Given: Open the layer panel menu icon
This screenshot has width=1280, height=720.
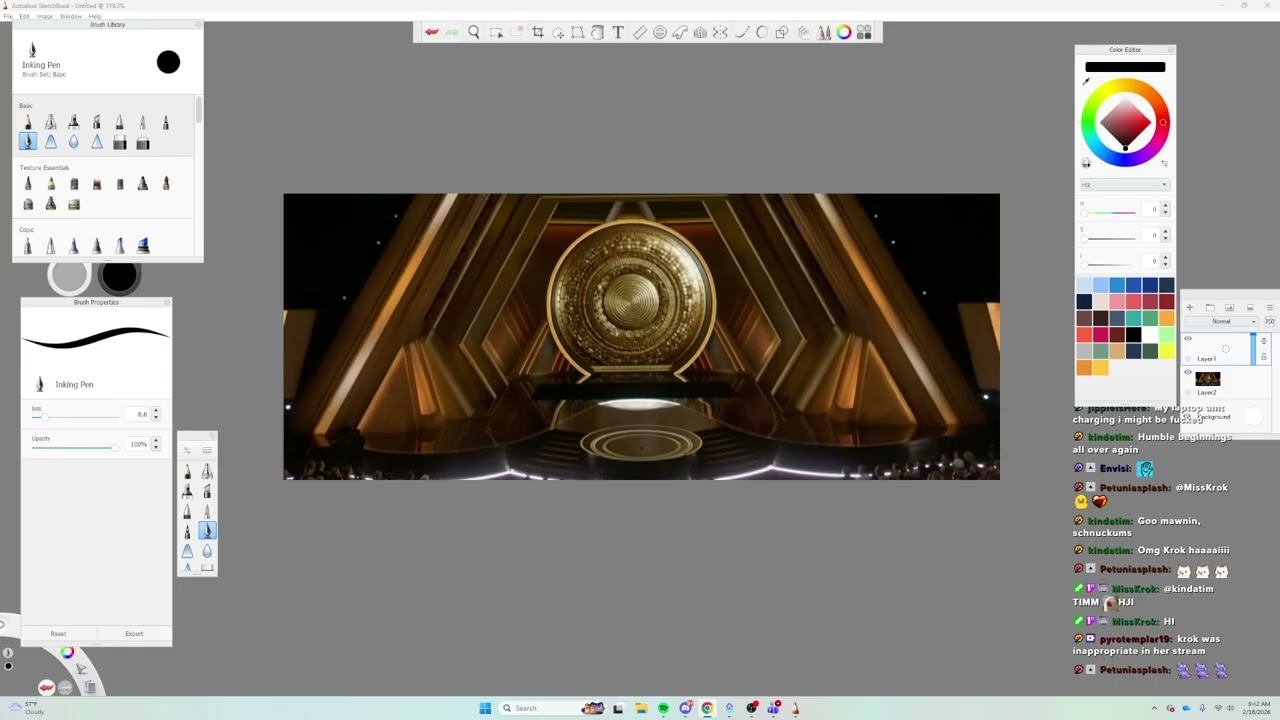Looking at the screenshot, I should [x=1270, y=308].
